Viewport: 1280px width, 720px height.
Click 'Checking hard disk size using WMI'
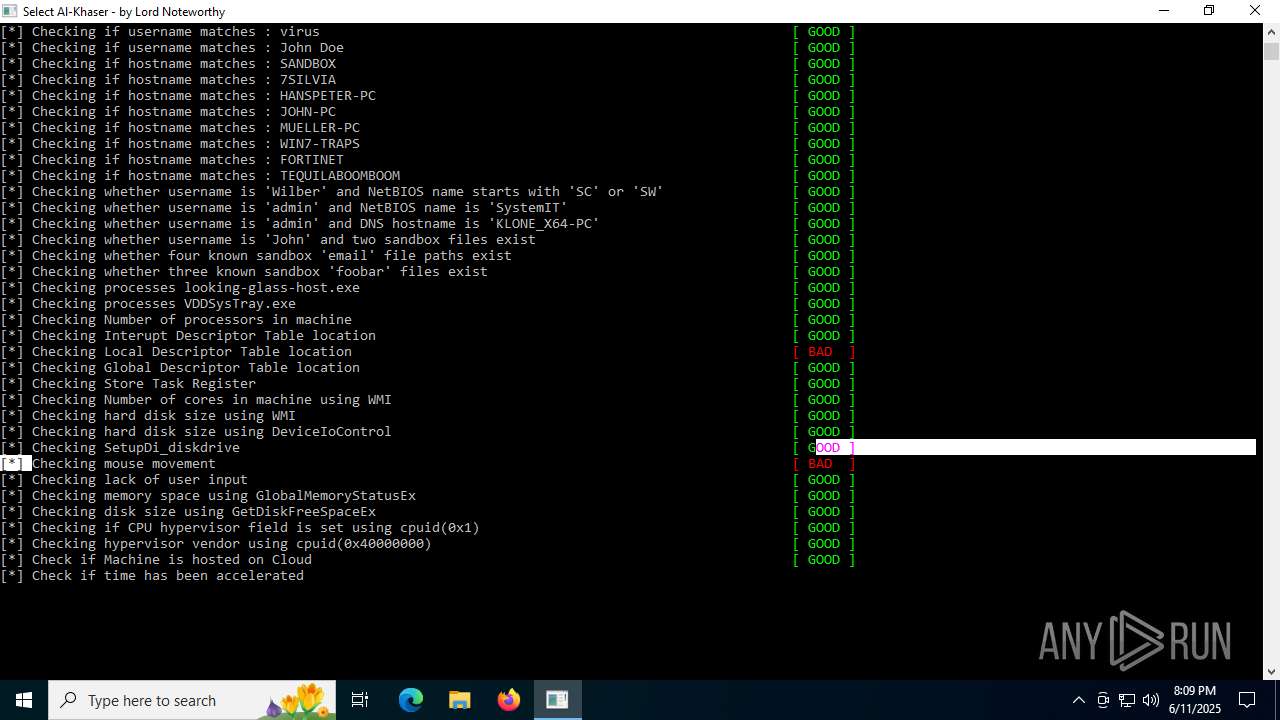164,415
